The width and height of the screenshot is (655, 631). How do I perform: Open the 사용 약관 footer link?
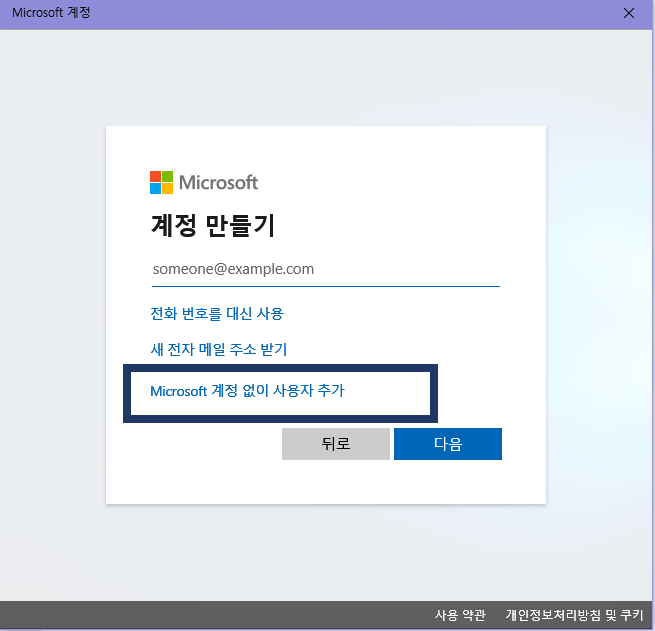tap(460, 615)
